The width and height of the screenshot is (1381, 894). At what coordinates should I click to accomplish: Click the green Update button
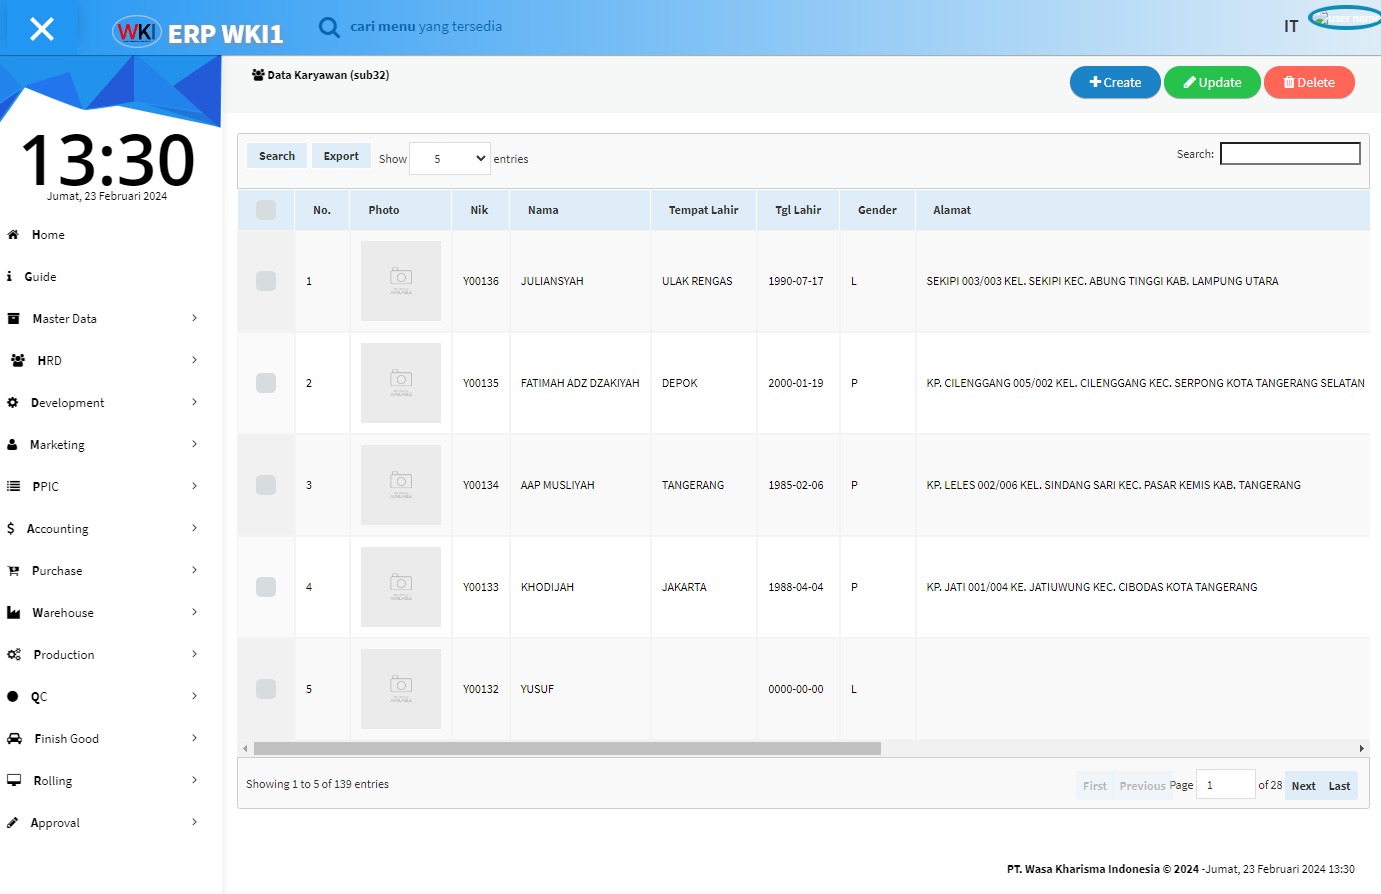click(1212, 83)
